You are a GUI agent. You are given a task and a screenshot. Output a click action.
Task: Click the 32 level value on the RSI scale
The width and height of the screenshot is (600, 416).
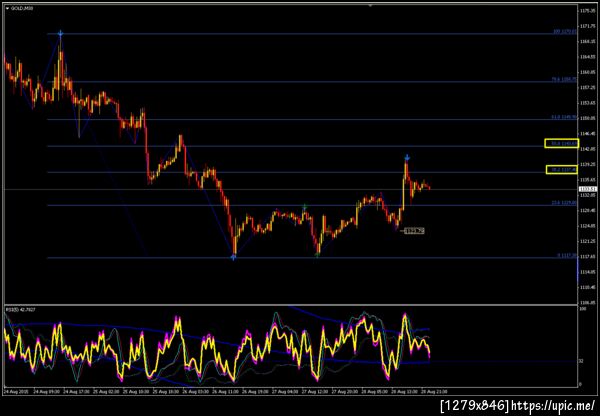pos(583,361)
